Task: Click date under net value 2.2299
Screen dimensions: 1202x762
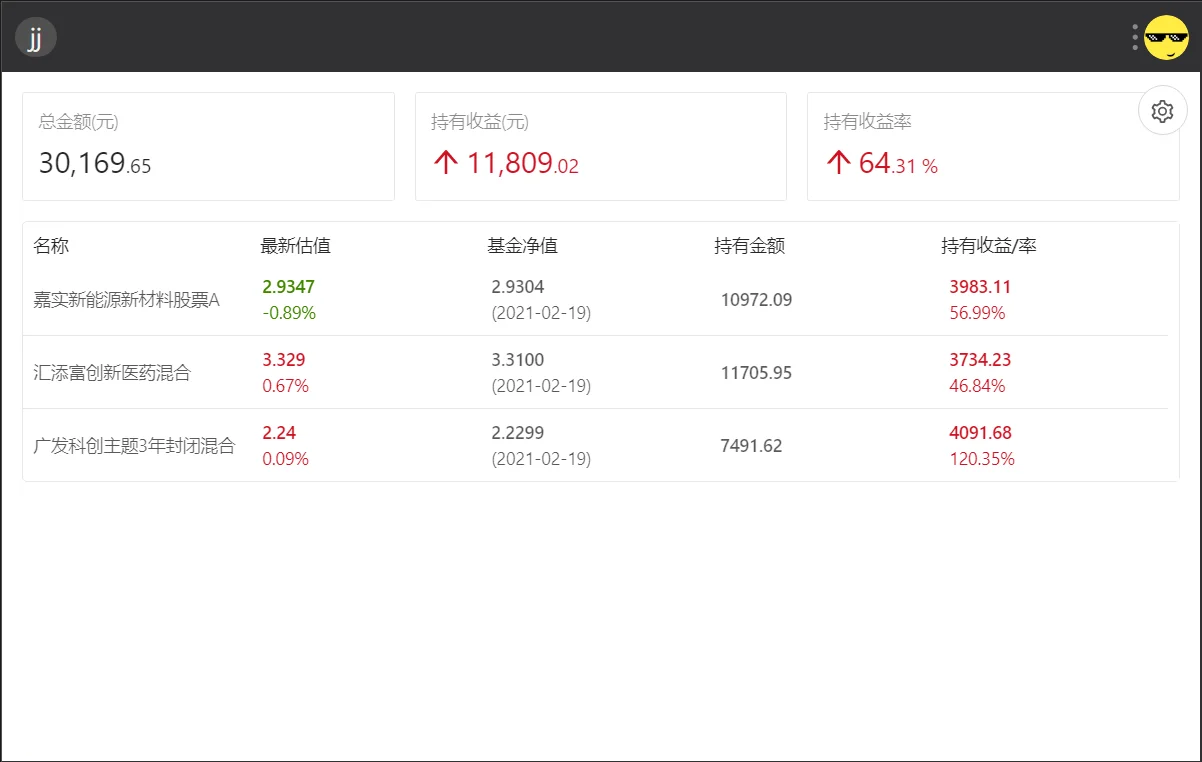Action: pos(541,459)
